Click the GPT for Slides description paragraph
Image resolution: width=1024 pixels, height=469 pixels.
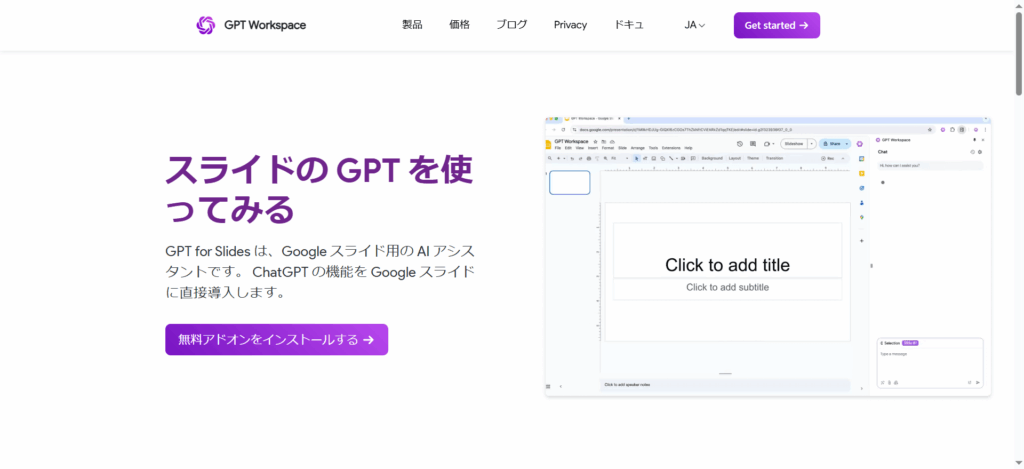320,272
